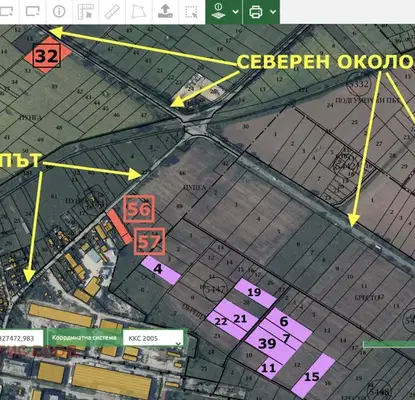Click the Координатна система label
The width and height of the screenshot is (415, 400).
[x=84, y=338]
